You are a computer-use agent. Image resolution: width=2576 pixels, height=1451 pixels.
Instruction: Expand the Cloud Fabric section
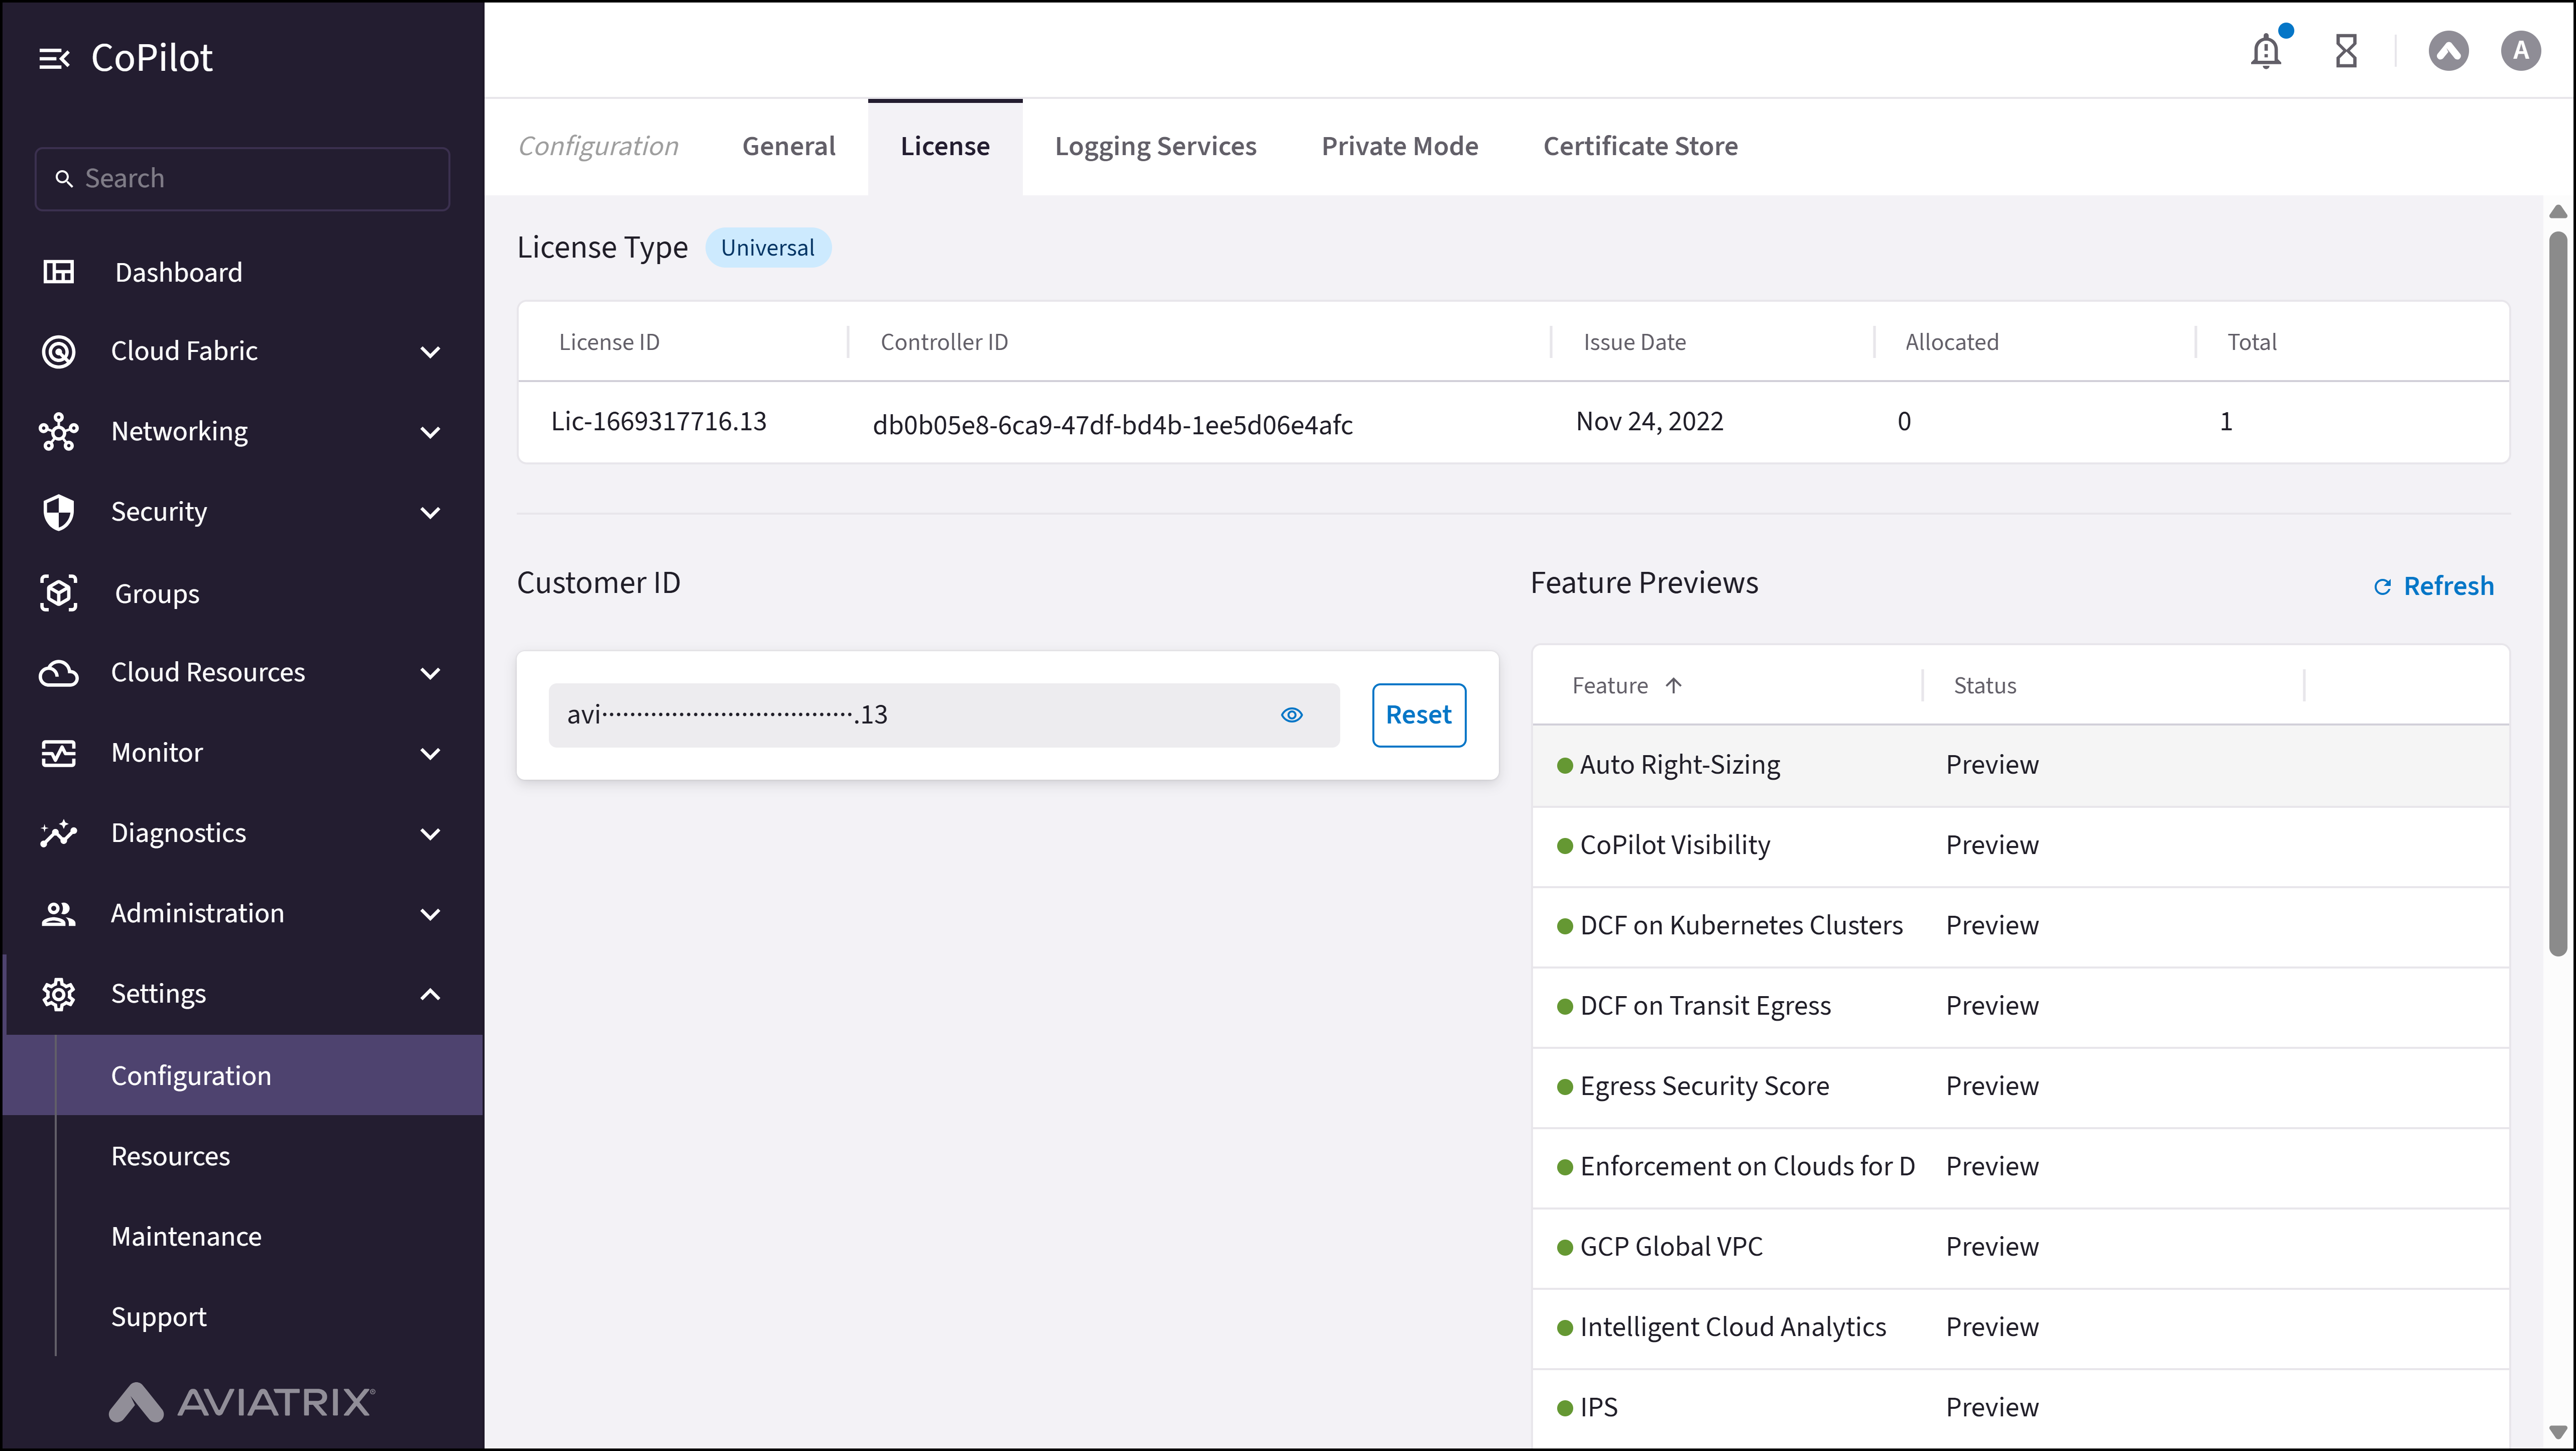pos(430,352)
